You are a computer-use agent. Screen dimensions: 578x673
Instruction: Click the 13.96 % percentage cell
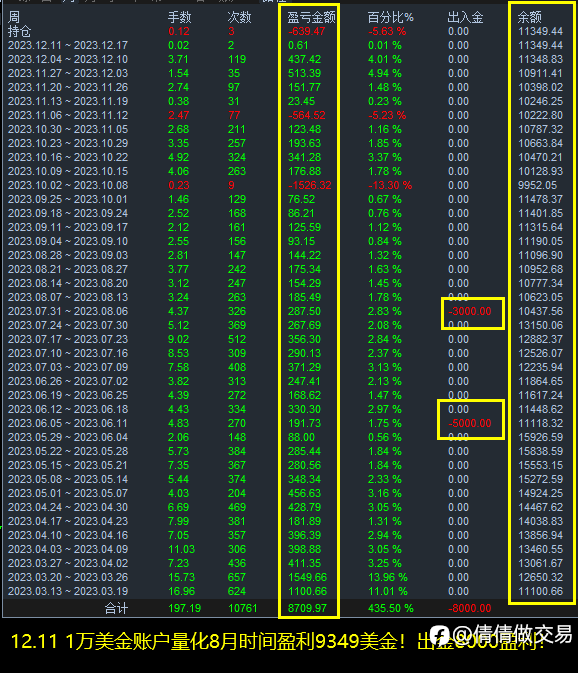[387, 577]
